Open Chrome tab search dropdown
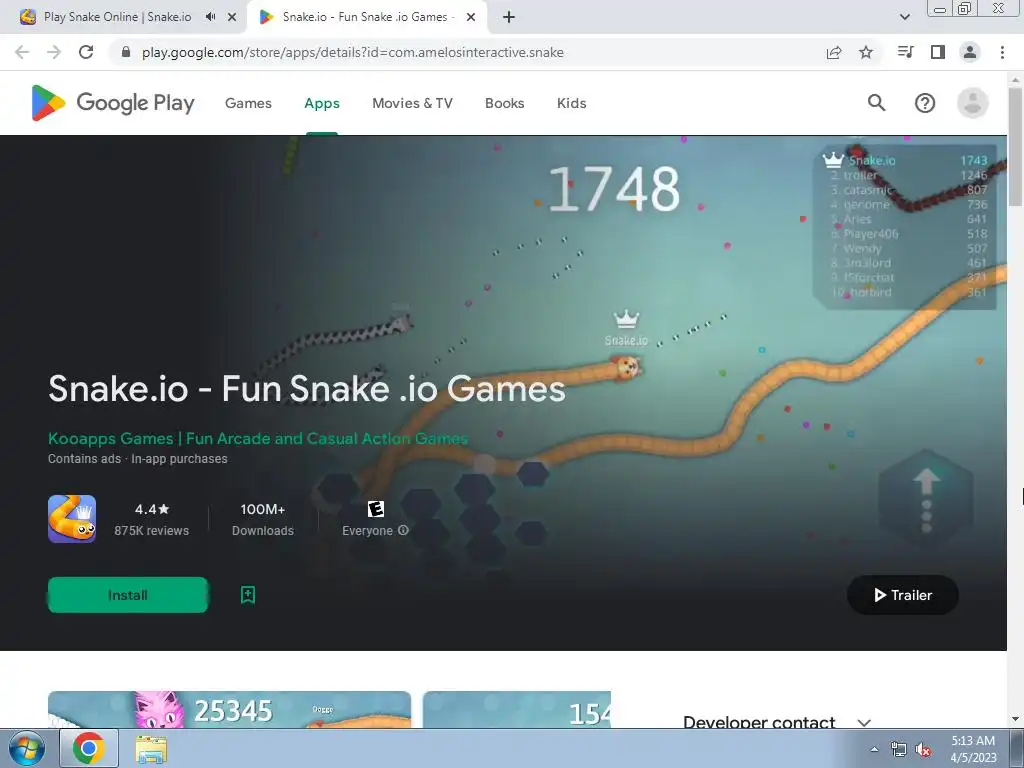The height and width of the screenshot is (768, 1024). tap(904, 17)
